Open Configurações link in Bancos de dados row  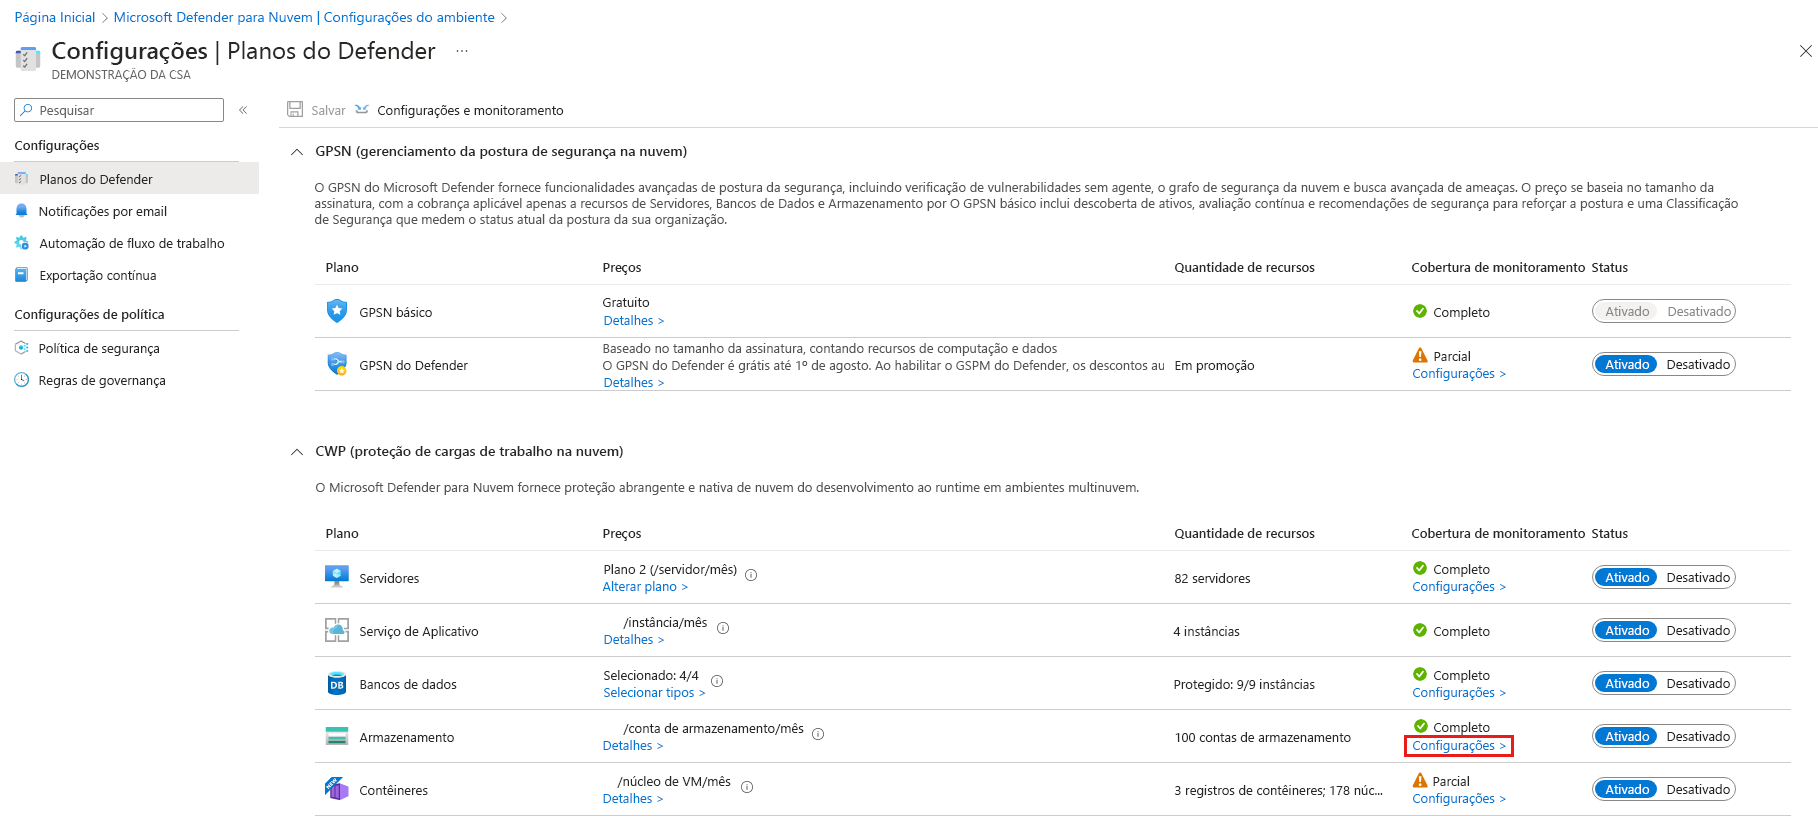coord(1459,692)
